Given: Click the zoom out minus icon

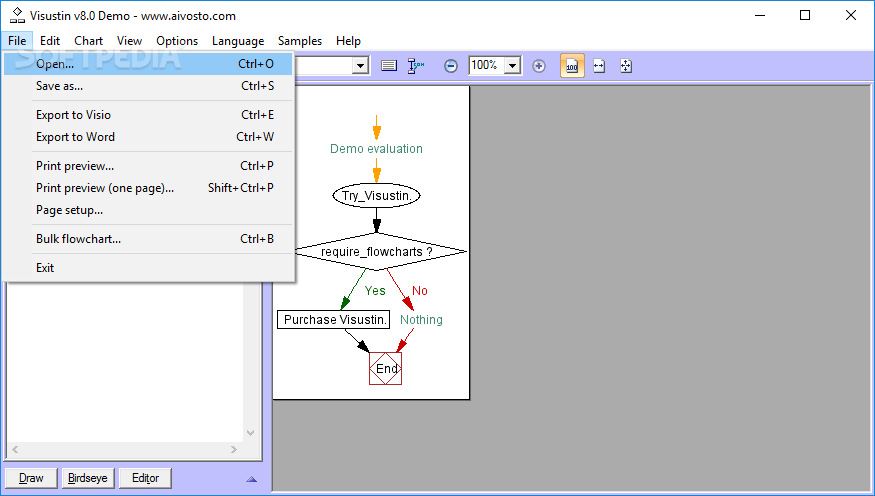Looking at the screenshot, I should click(451, 66).
